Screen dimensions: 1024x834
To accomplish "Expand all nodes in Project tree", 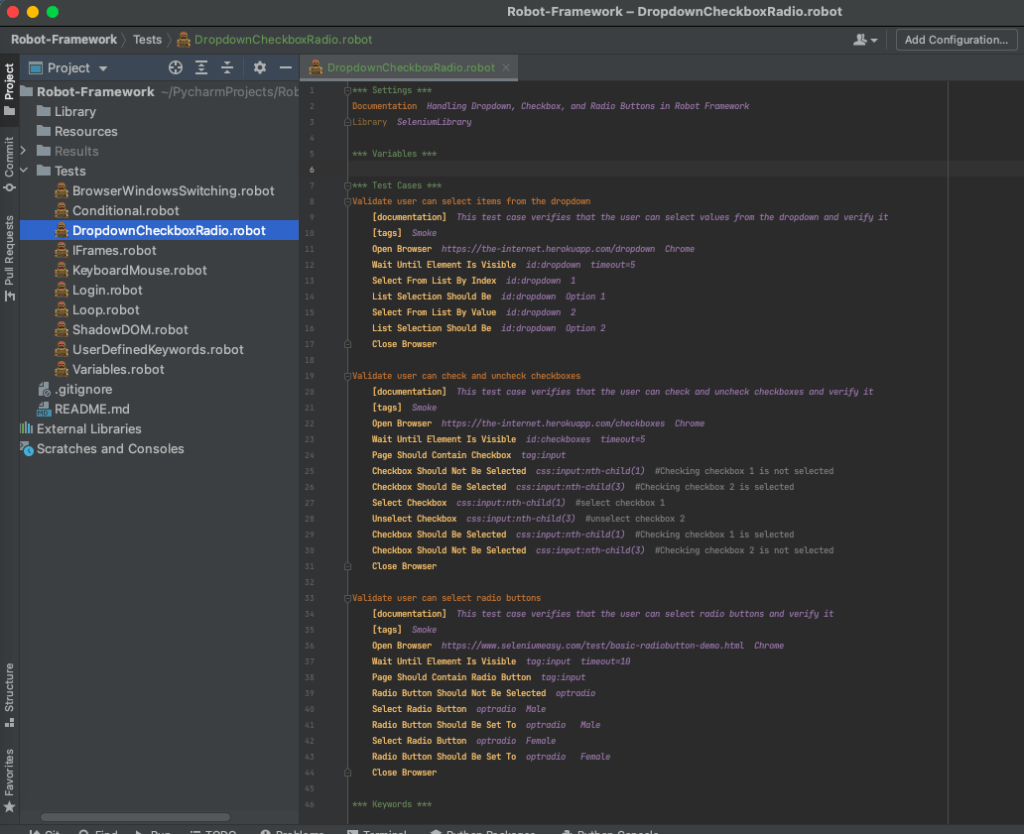I will (x=201, y=67).
